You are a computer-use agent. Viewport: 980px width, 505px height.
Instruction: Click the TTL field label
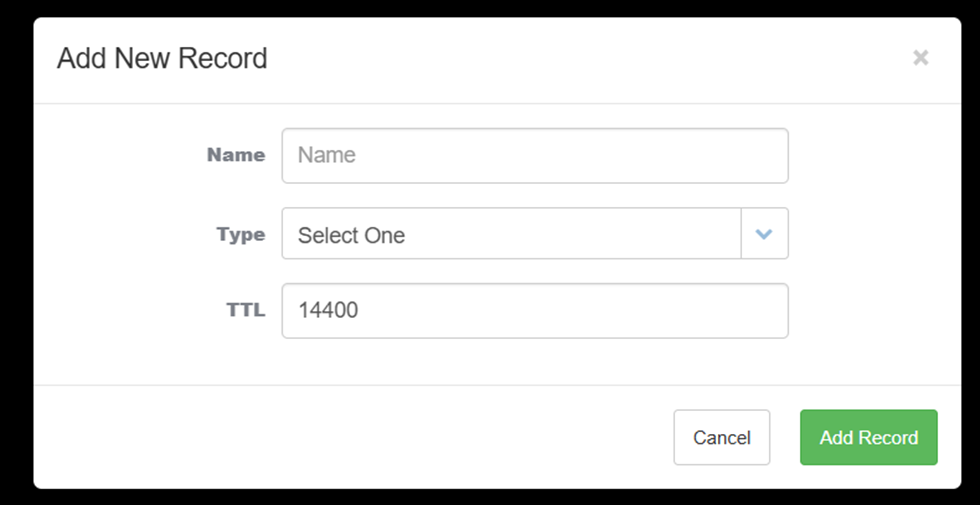[245, 310]
